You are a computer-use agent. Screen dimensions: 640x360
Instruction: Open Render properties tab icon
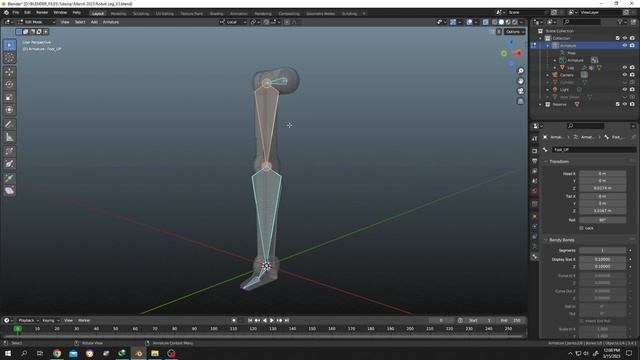pos(535,151)
